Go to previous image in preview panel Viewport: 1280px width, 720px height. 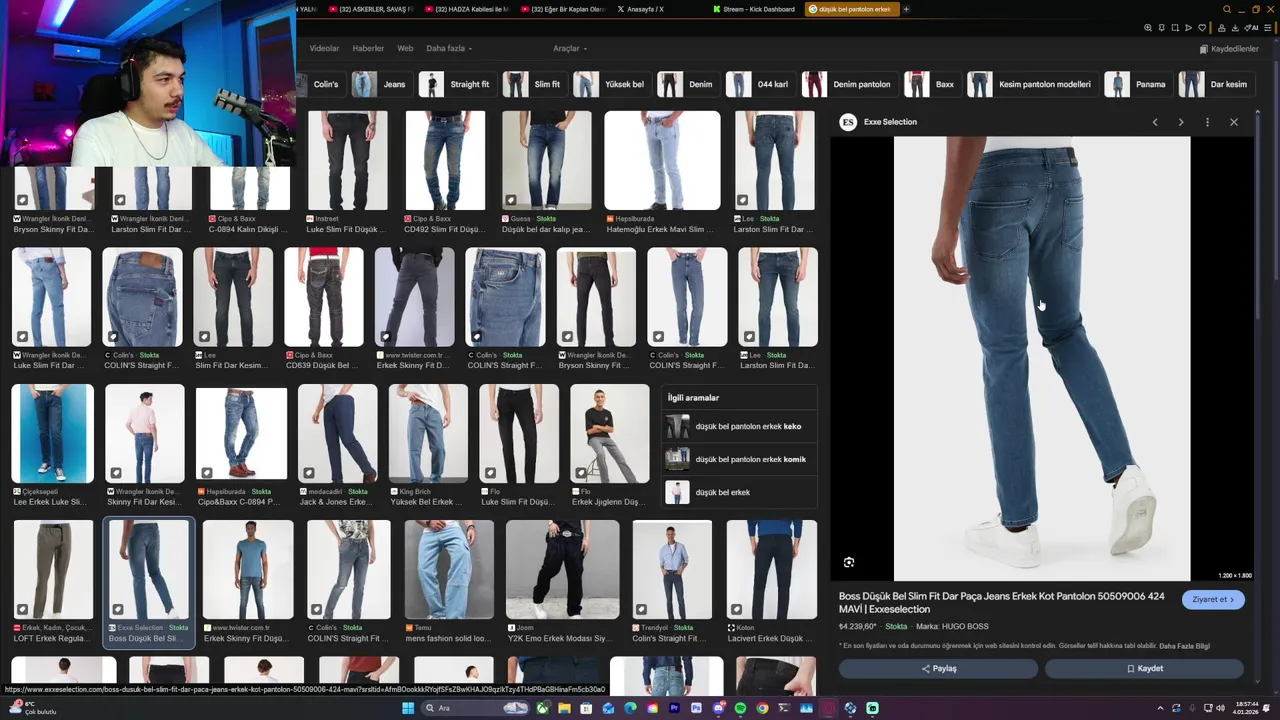click(x=1155, y=122)
